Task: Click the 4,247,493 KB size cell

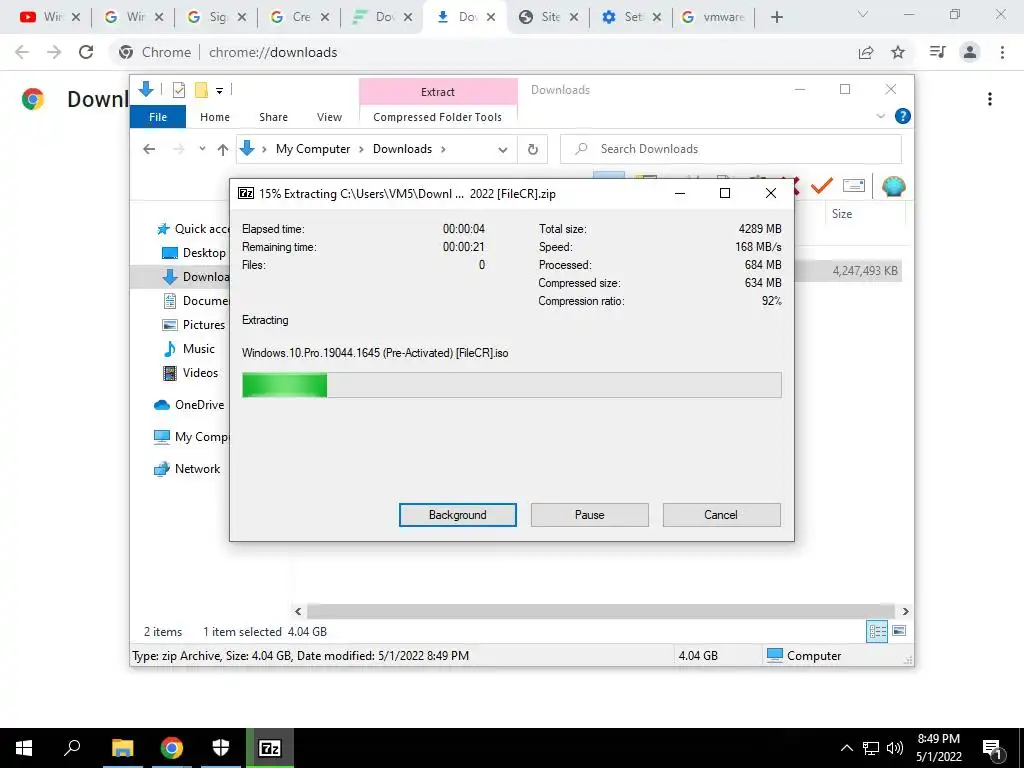Action: 865,270
